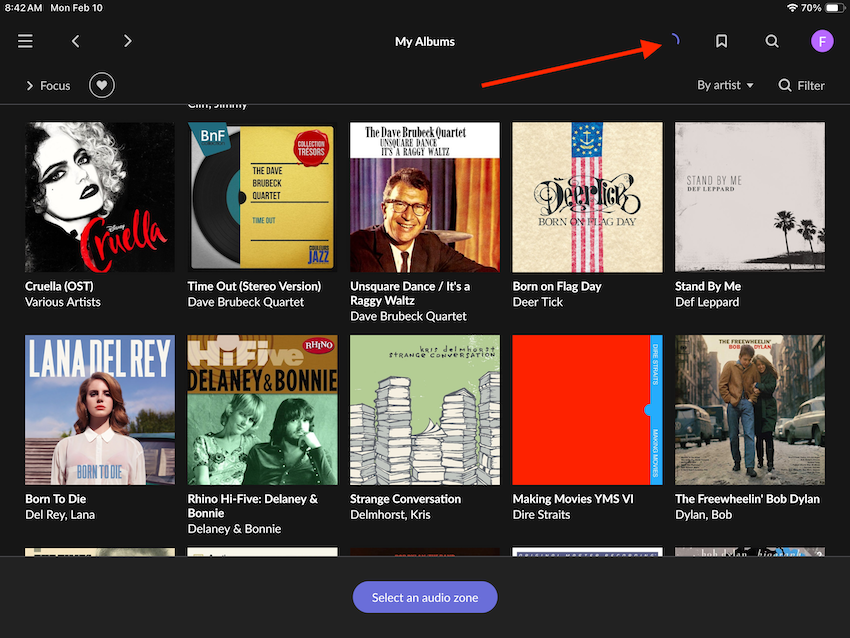
Task: Open the Born on Flag Day cover
Action: click(x=587, y=197)
